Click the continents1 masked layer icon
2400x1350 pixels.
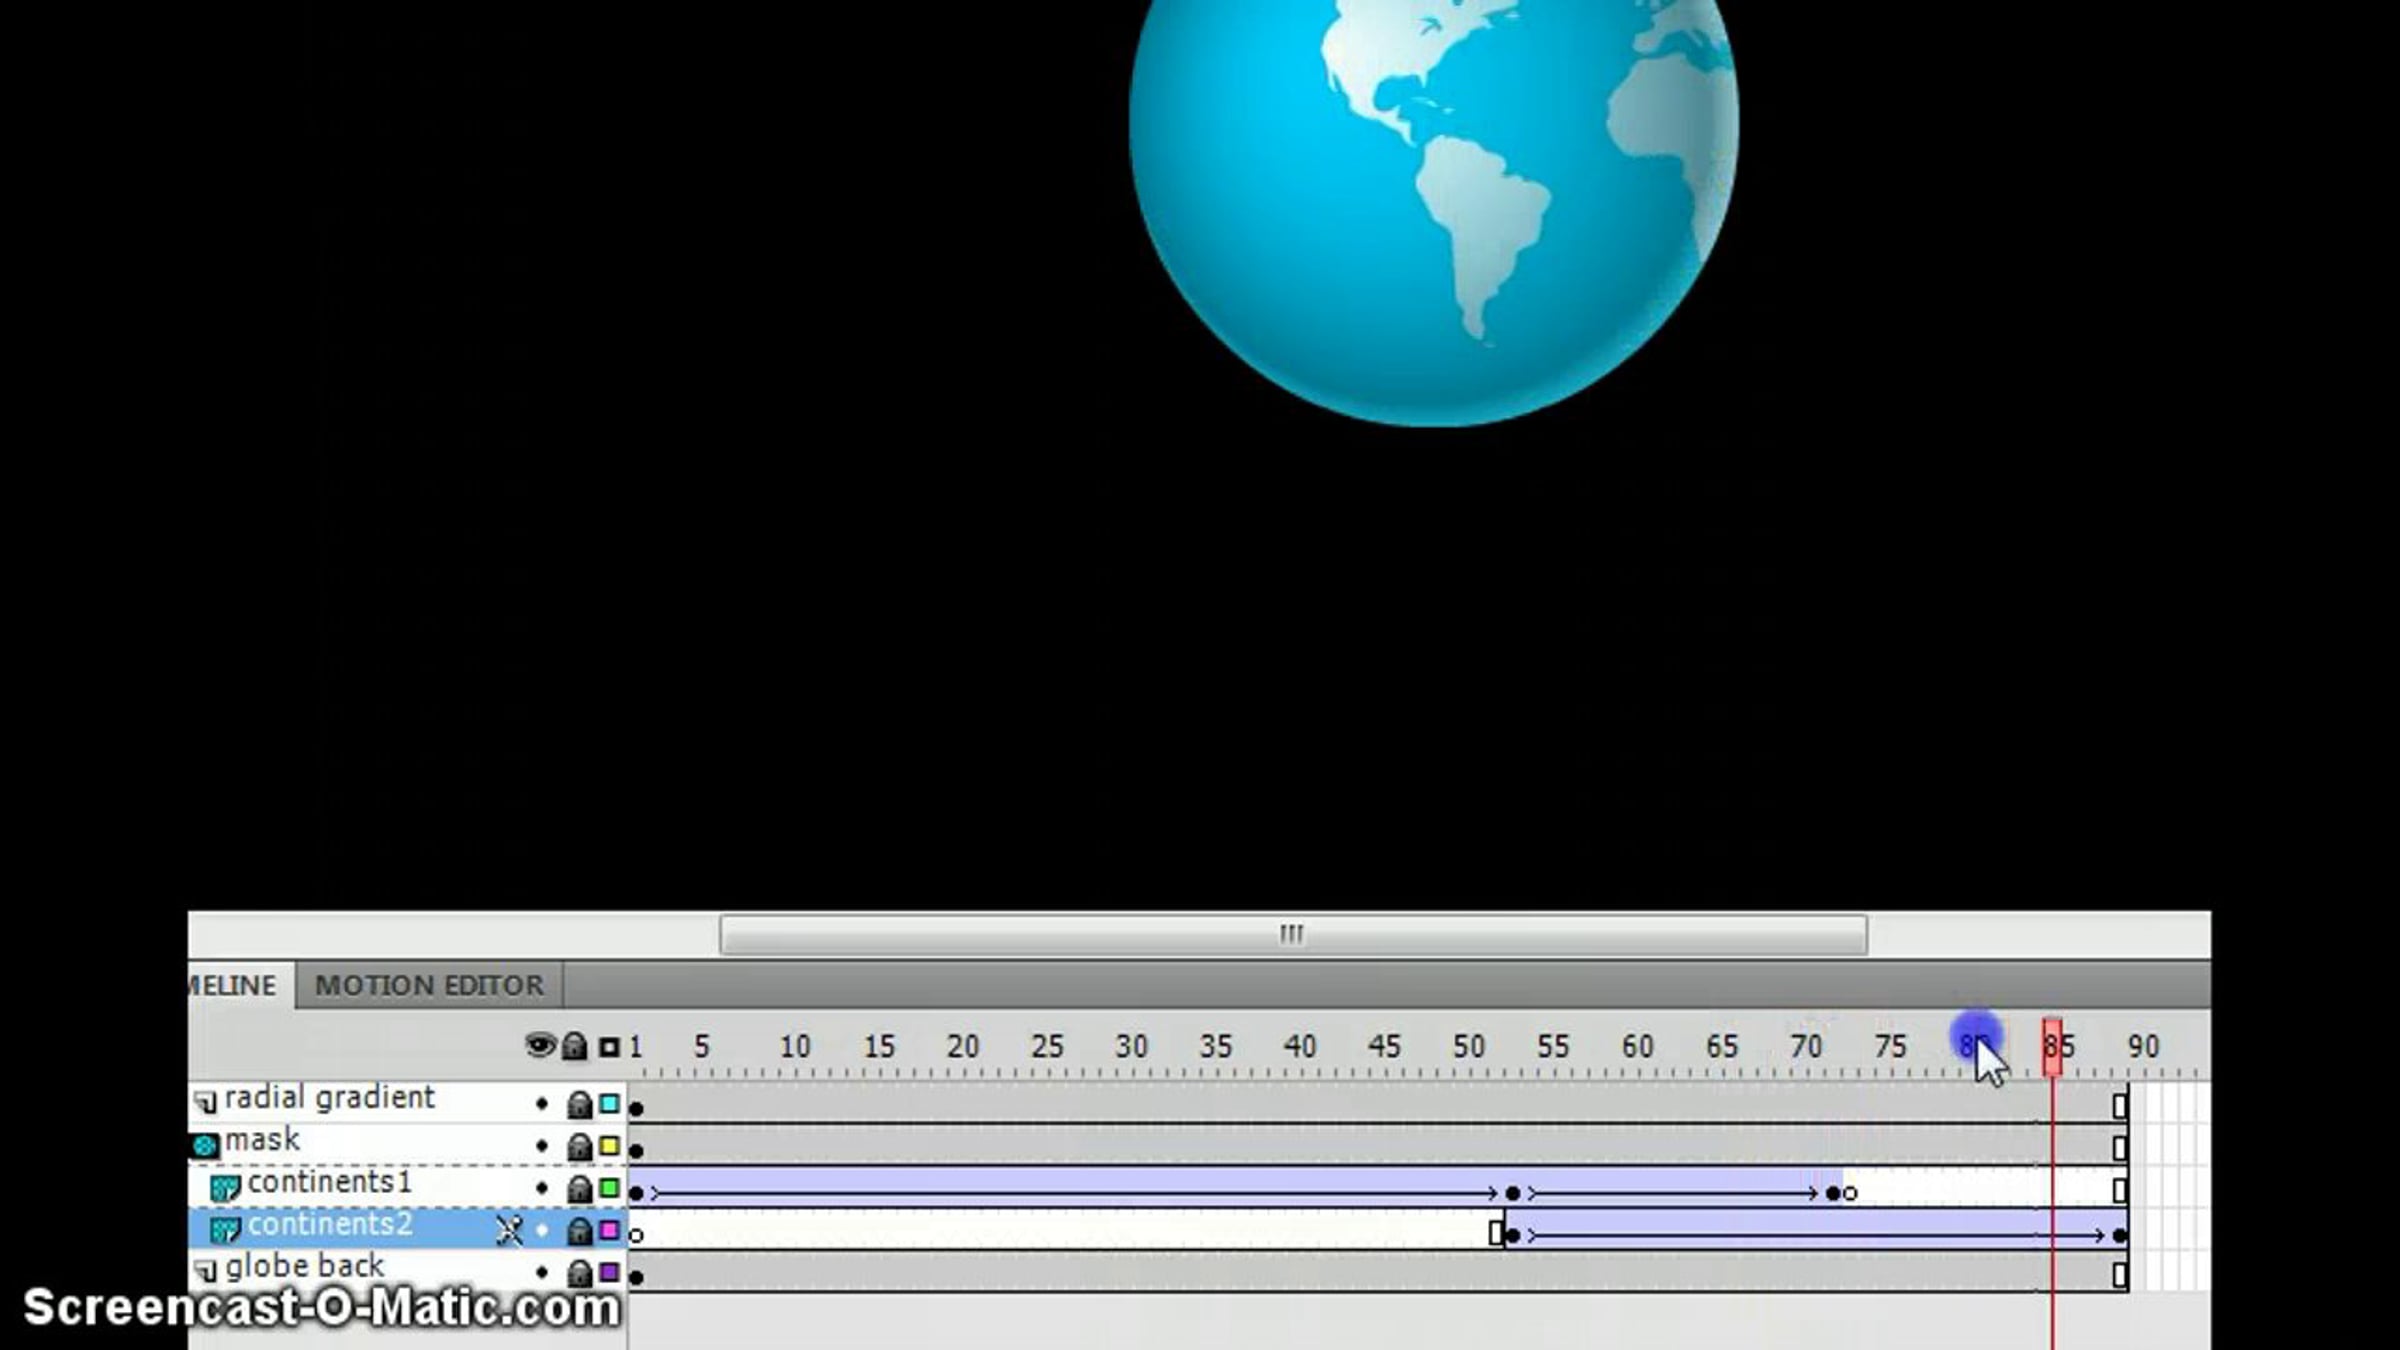tap(225, 1187)
